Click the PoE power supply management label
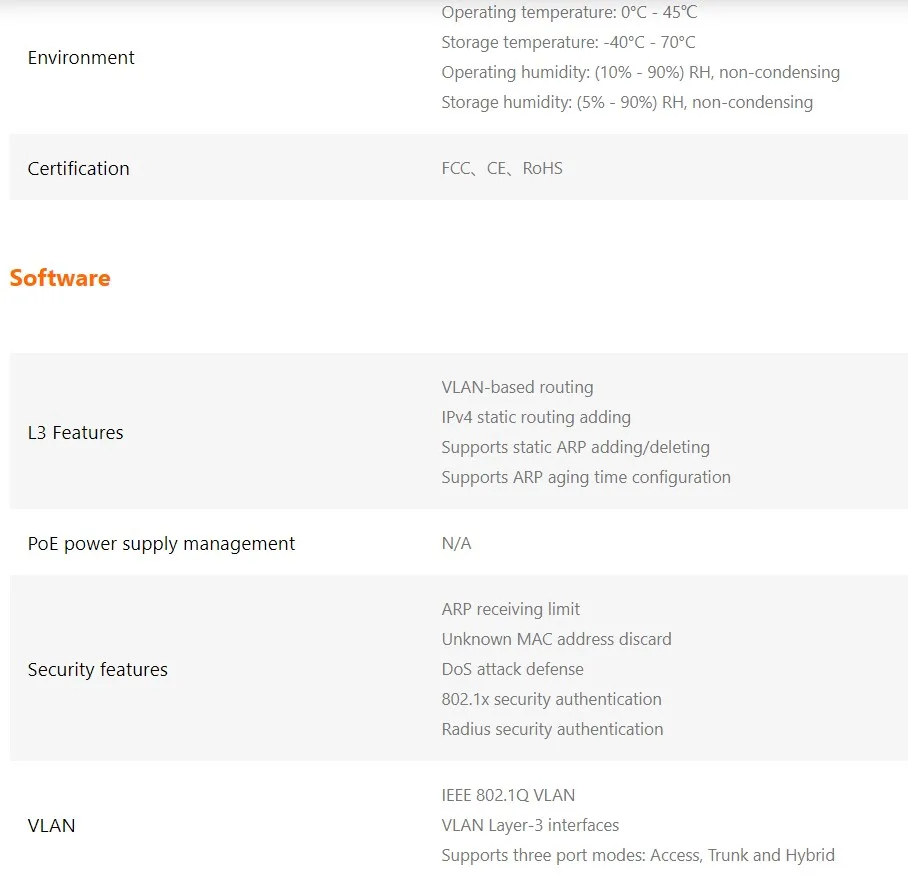908x877 pixels. [161, 544]
